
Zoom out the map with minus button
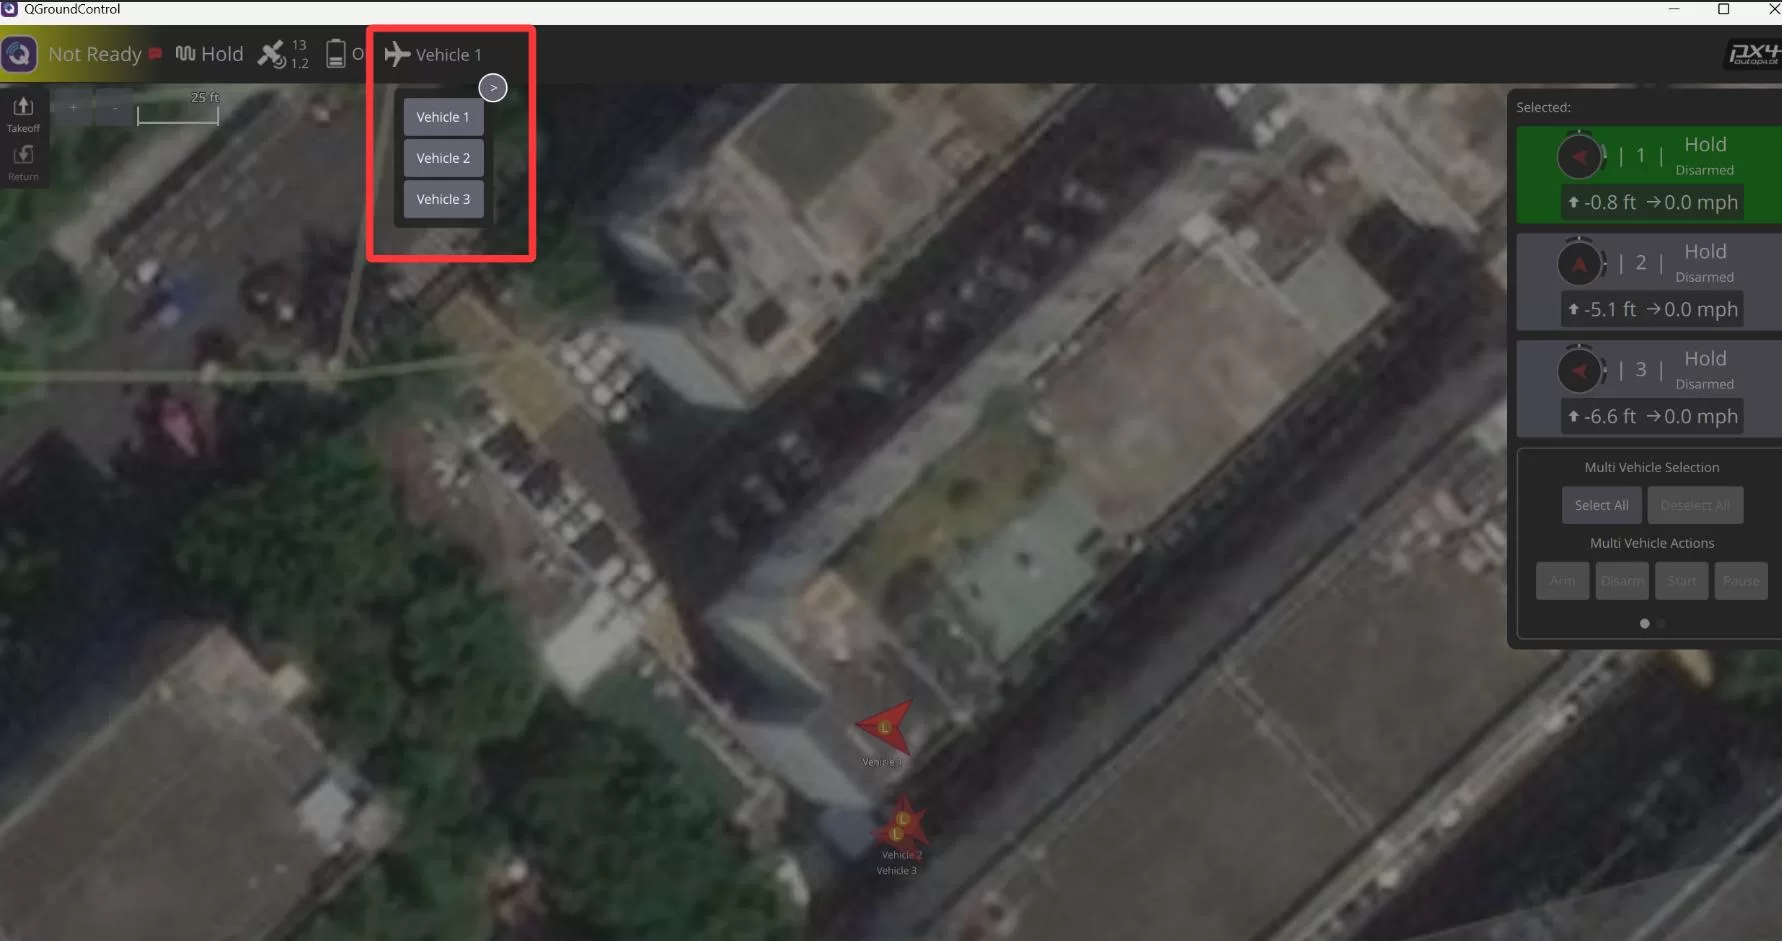[114, 107]
